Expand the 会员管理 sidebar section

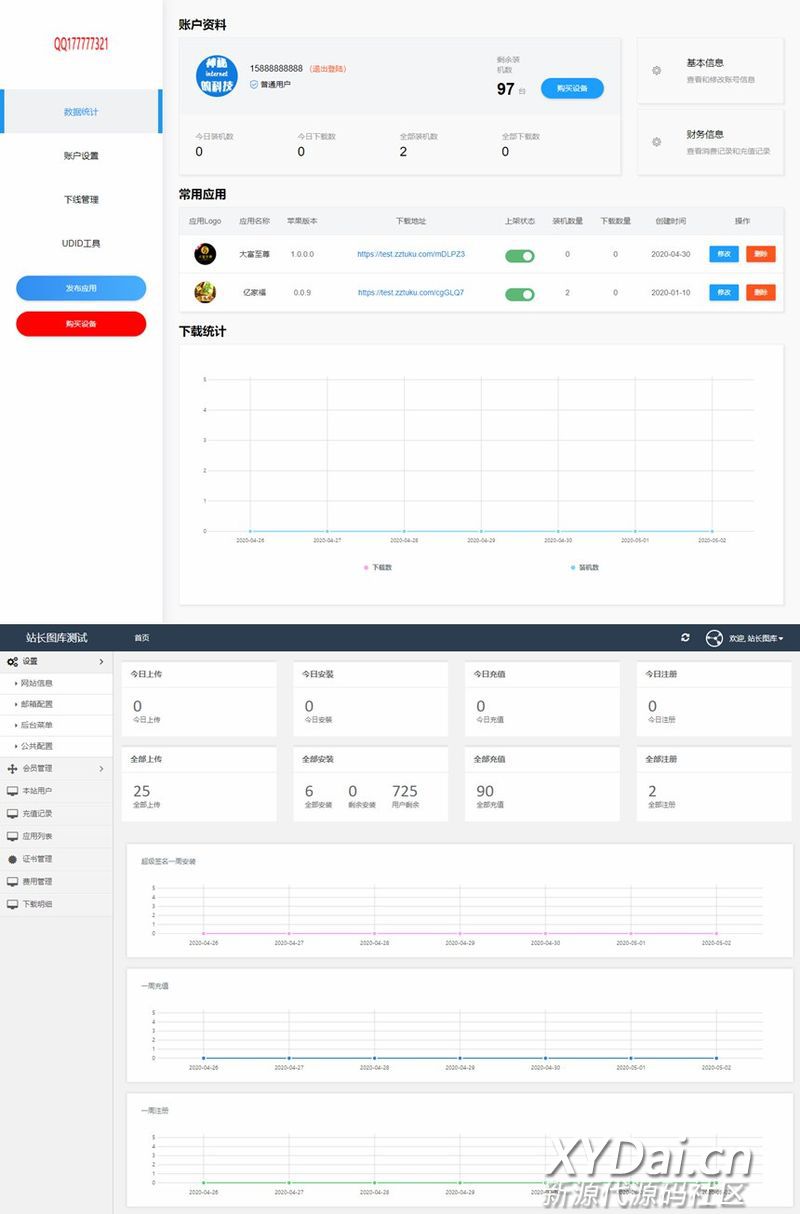[55, 768]
